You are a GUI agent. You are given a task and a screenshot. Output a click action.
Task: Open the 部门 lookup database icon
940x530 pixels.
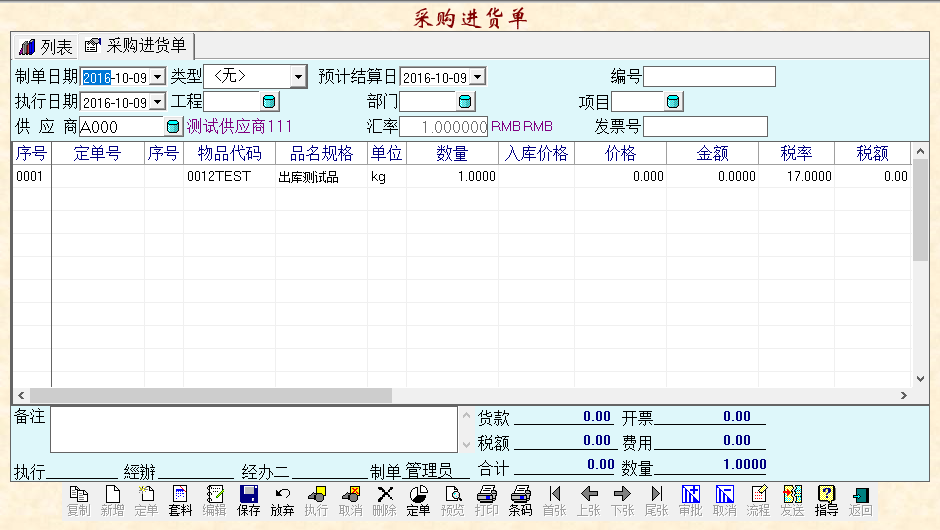pyautogui.click(x=465, y=101)
